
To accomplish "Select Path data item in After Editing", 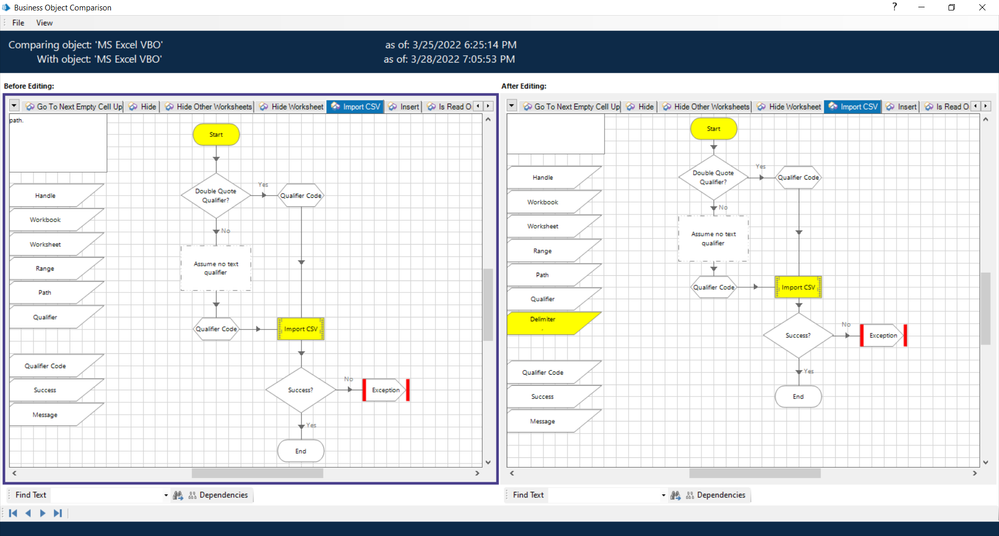I will (x=553, y=275).
